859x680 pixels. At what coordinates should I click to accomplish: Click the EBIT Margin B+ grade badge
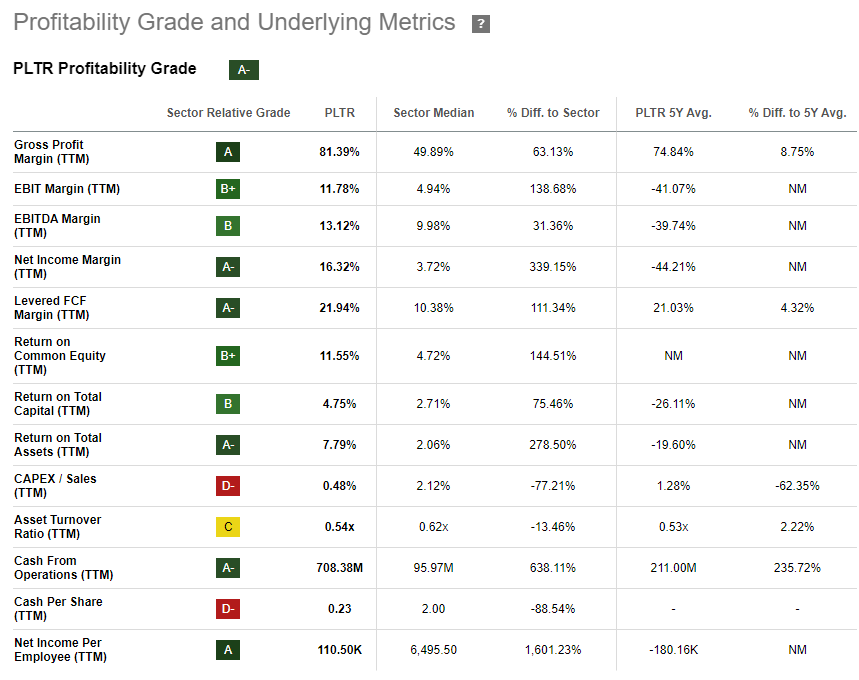228,189
